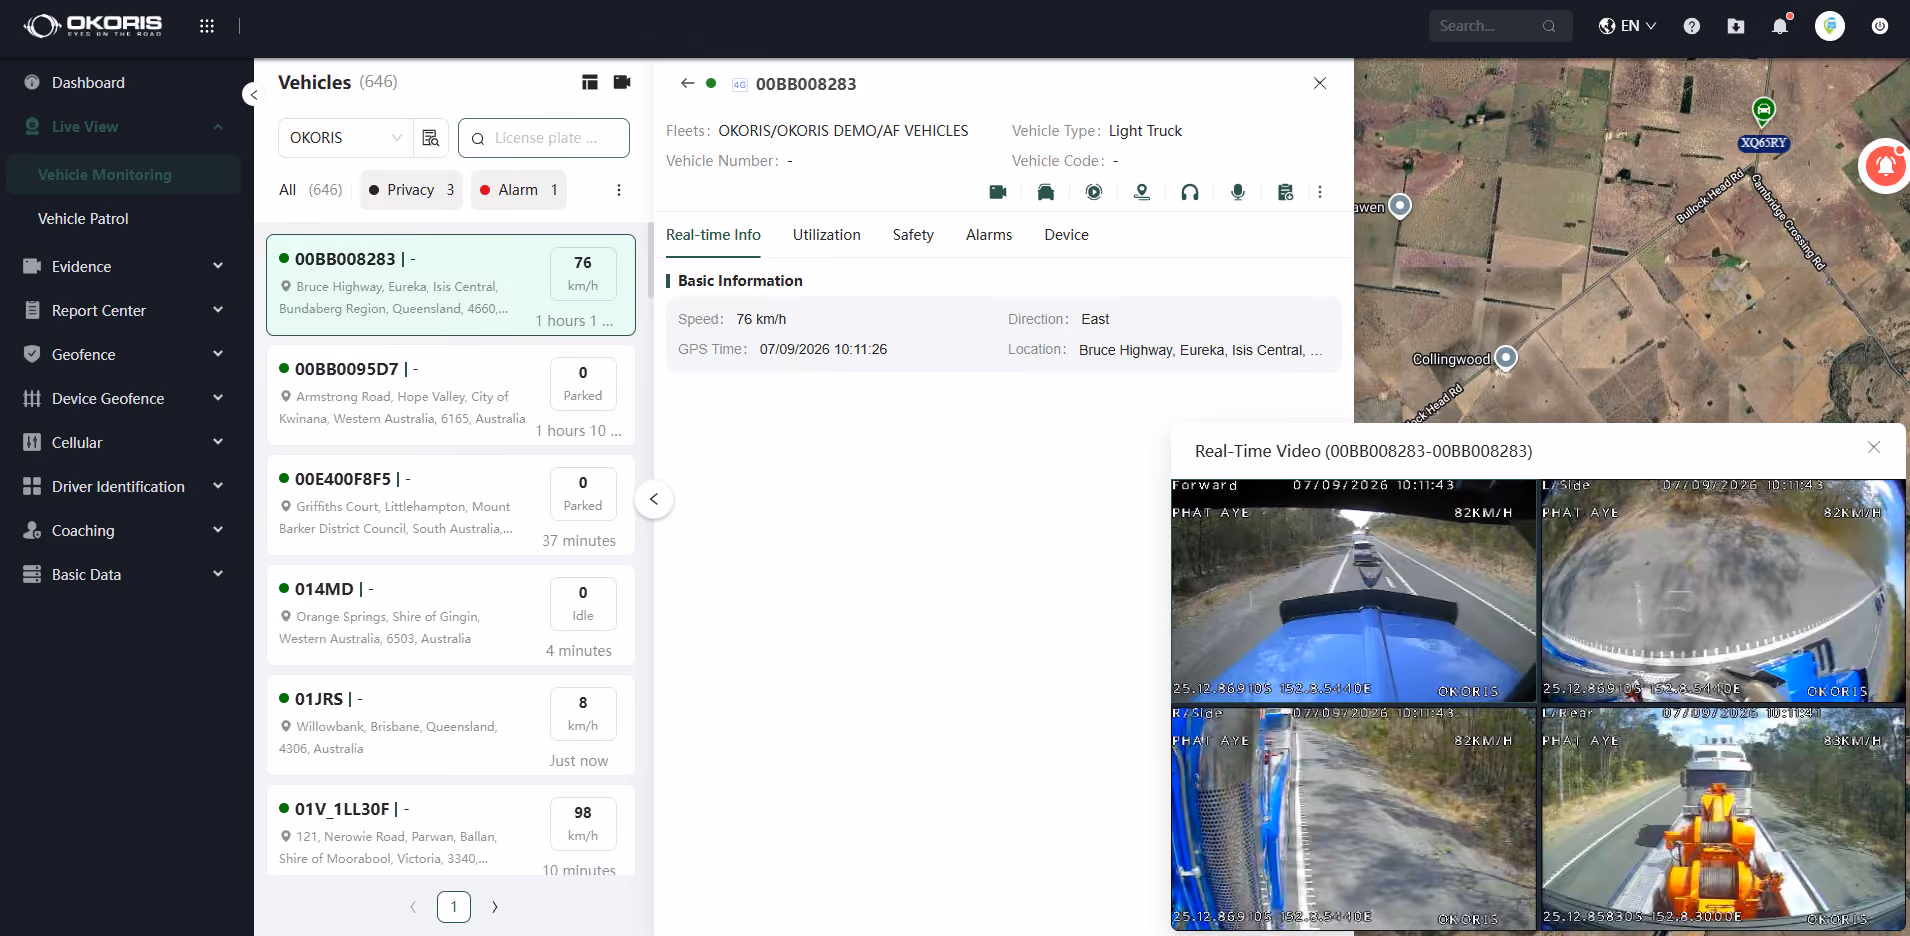Start talk with microphone icon
Image resolution: width=1910 pixels, height=936 pixels.
[1238, 192]
